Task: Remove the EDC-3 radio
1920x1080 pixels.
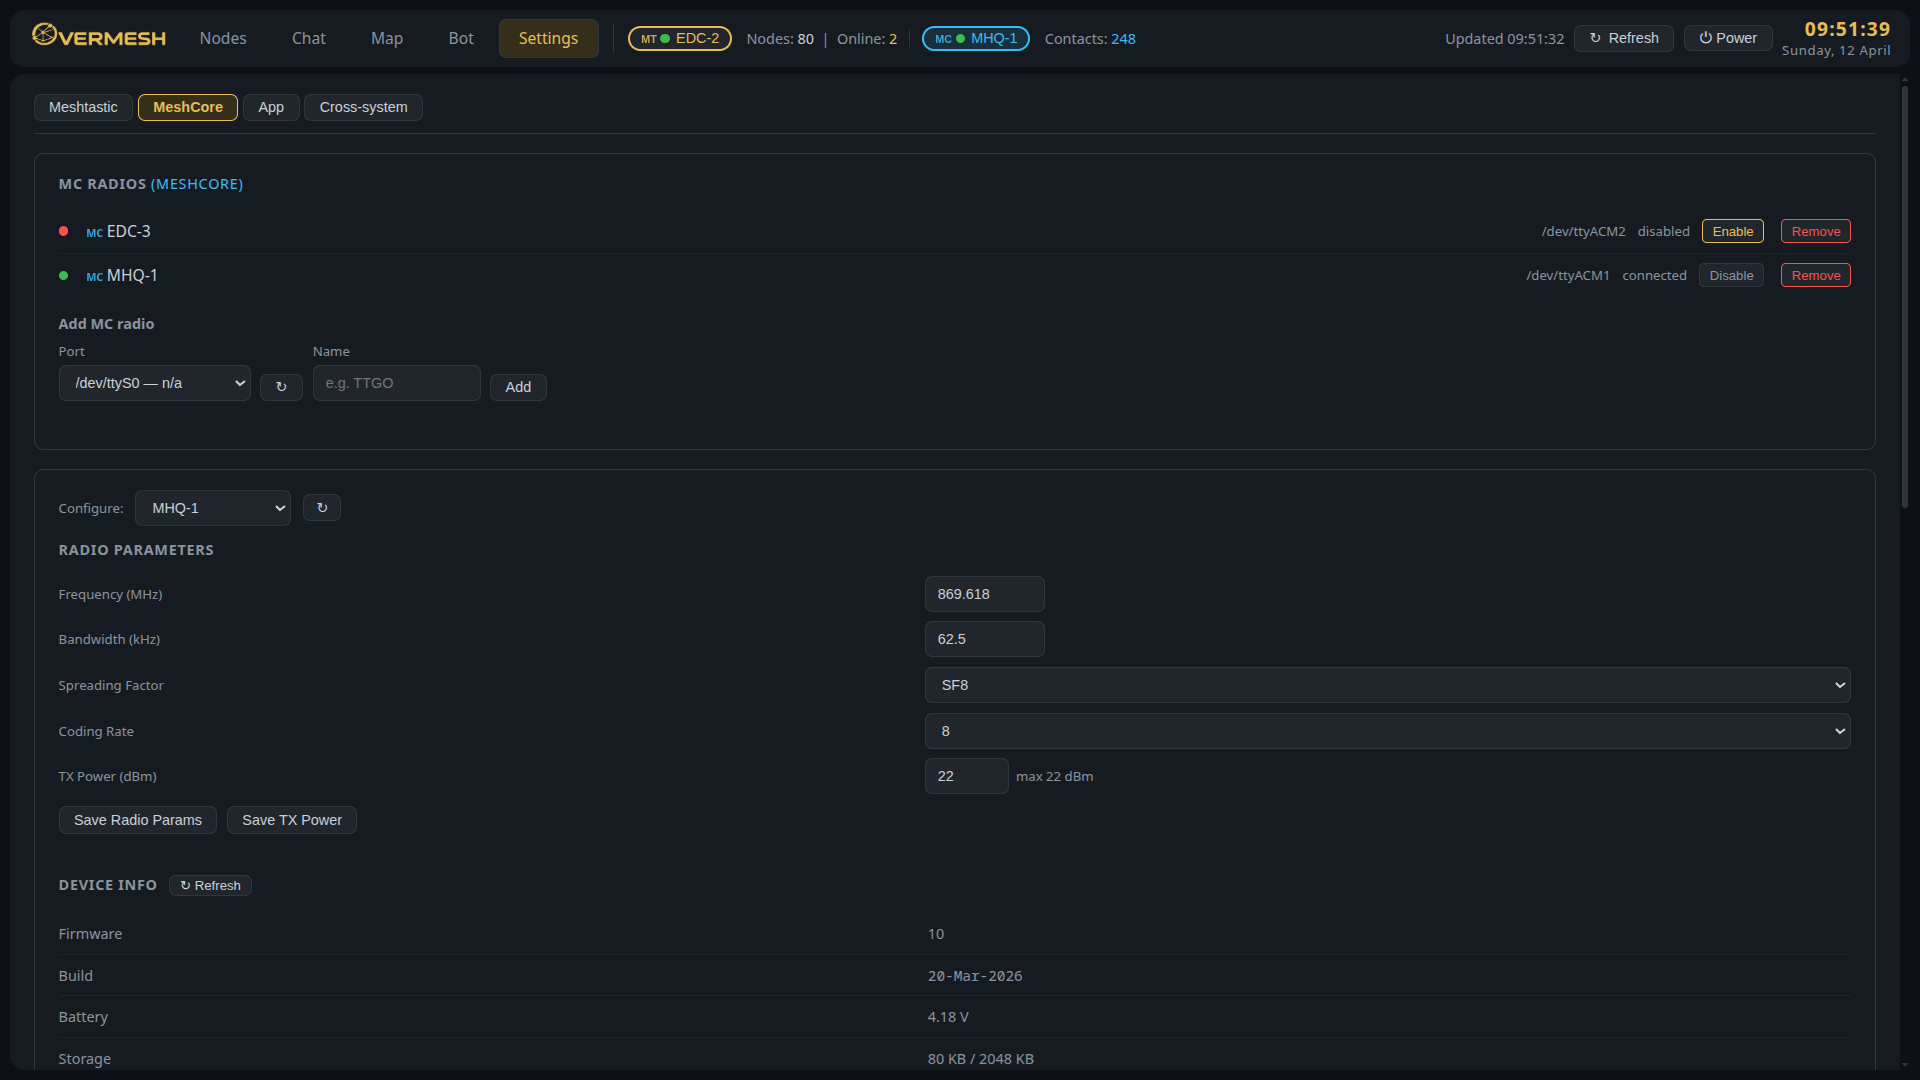Action: pos(1816,231)
